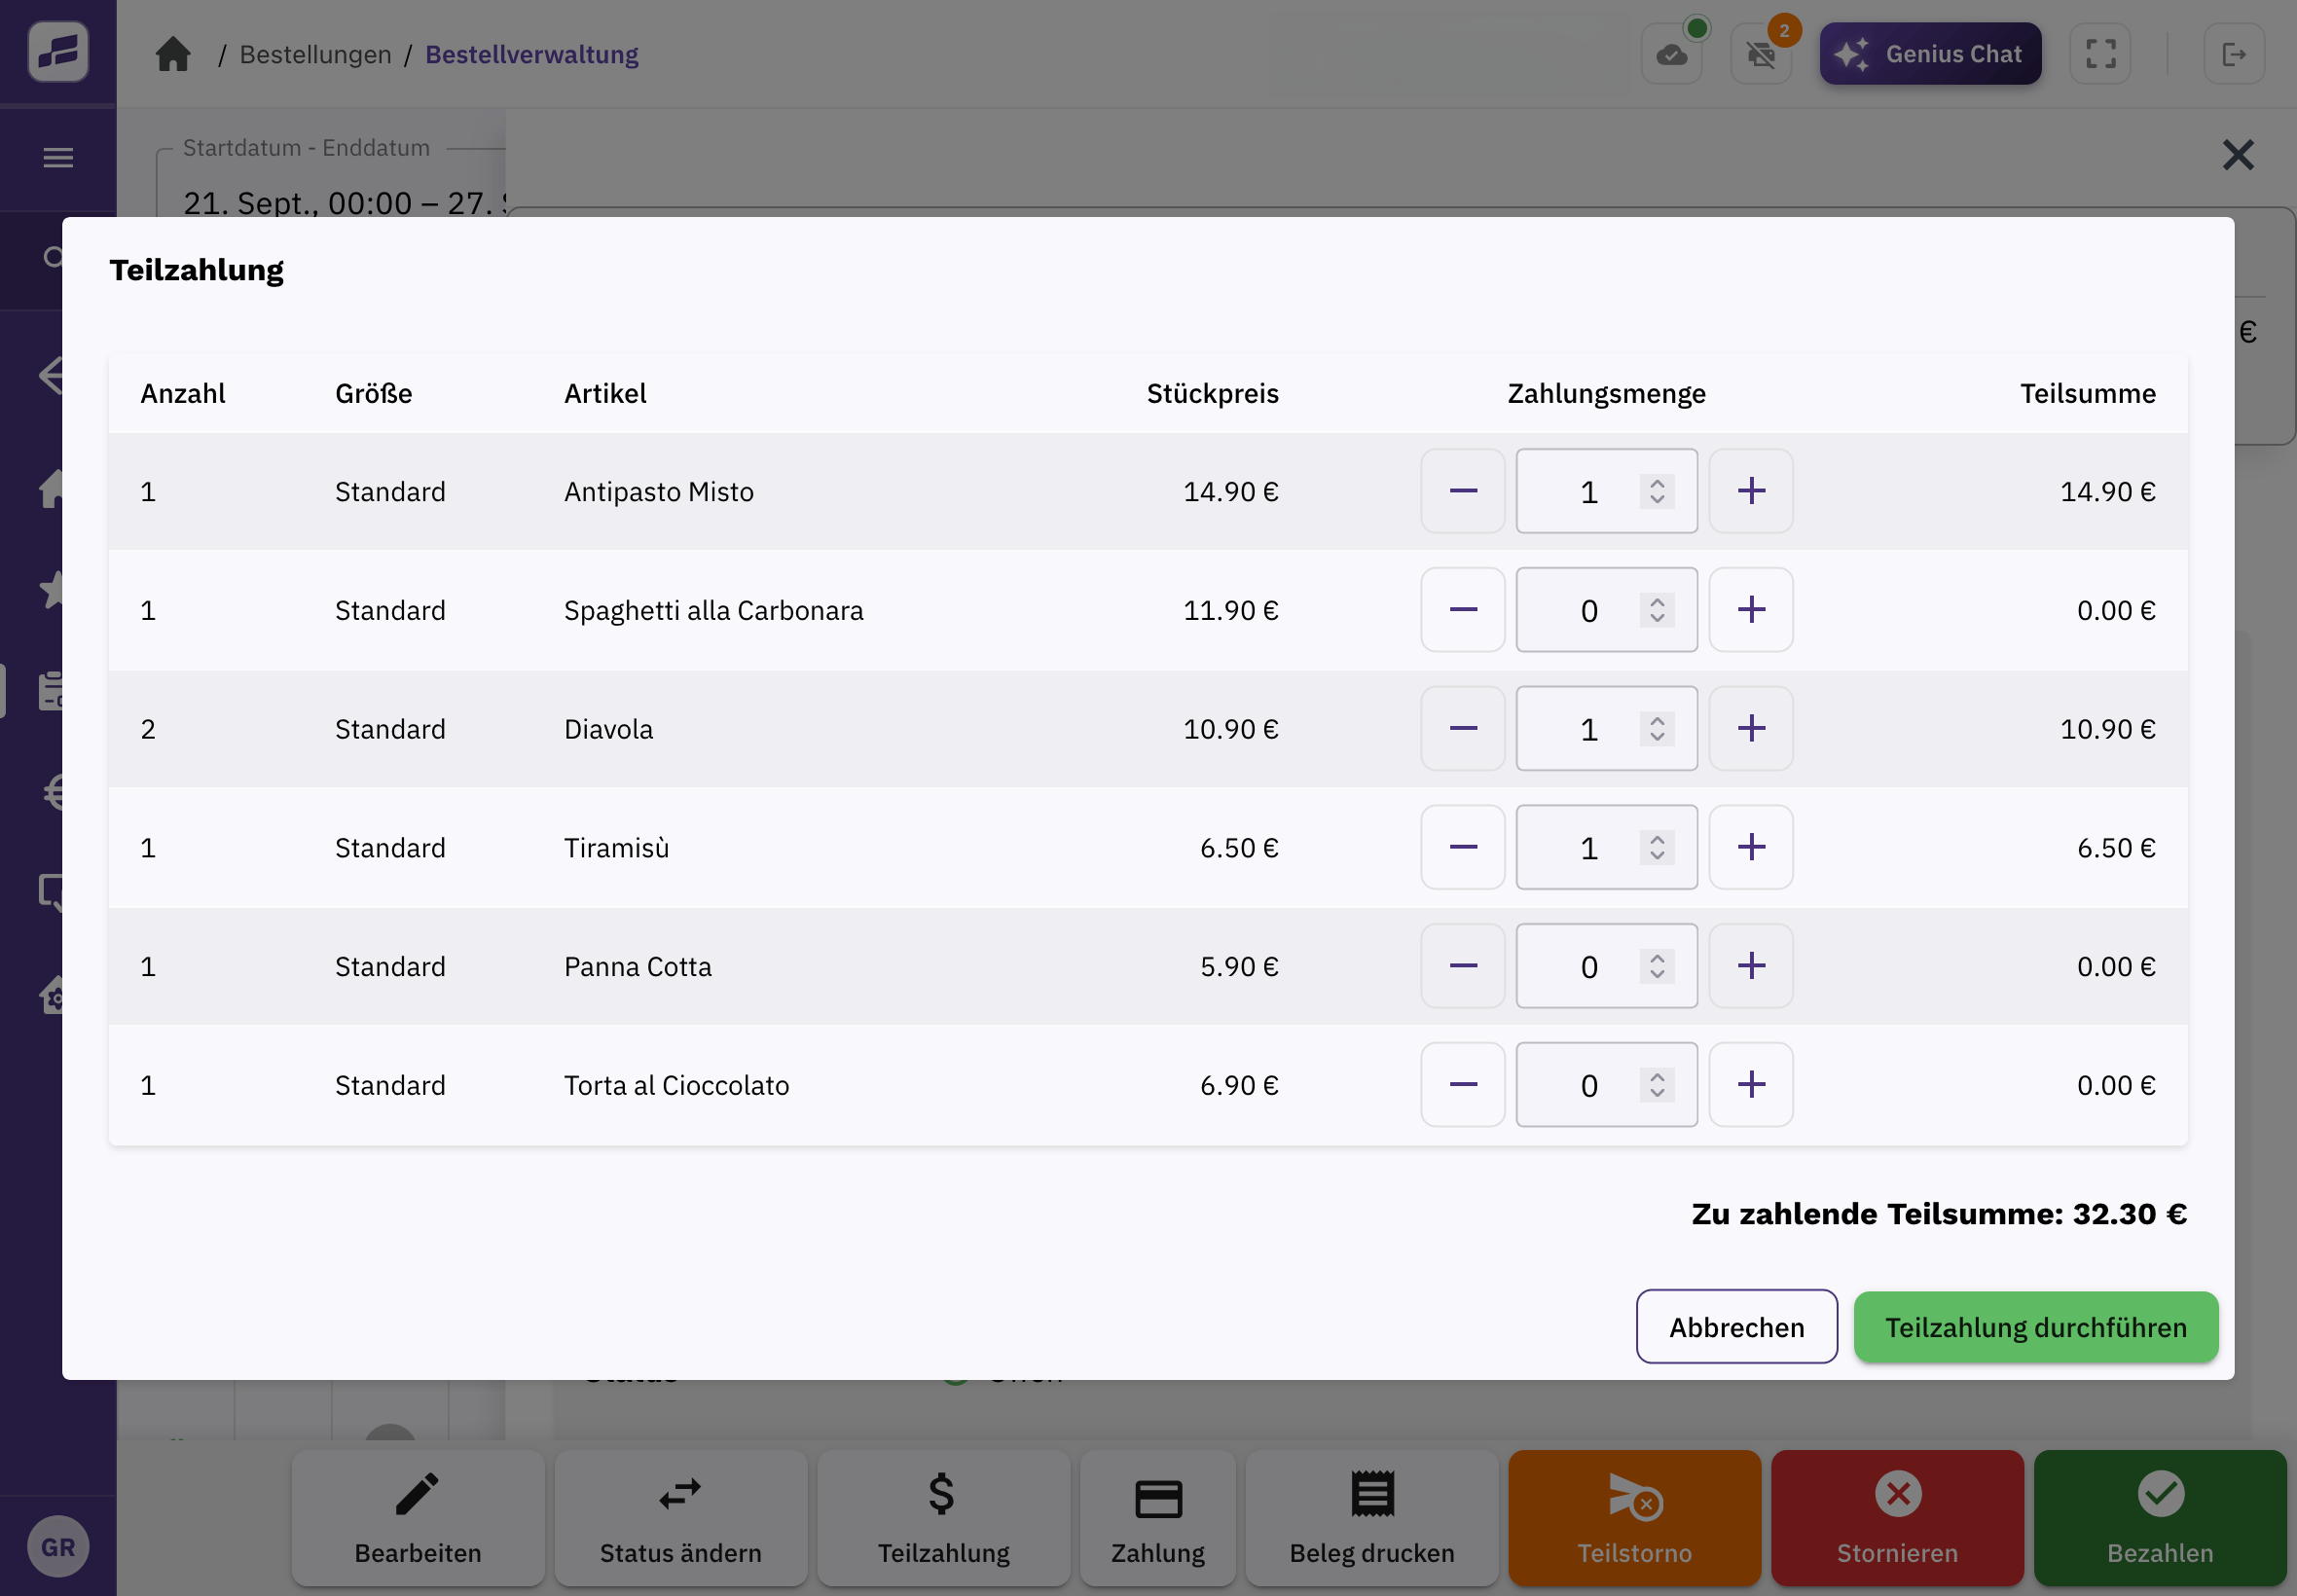Click Spaghetti alla Carbonara quantity spinner arrows

(1657, 610)
